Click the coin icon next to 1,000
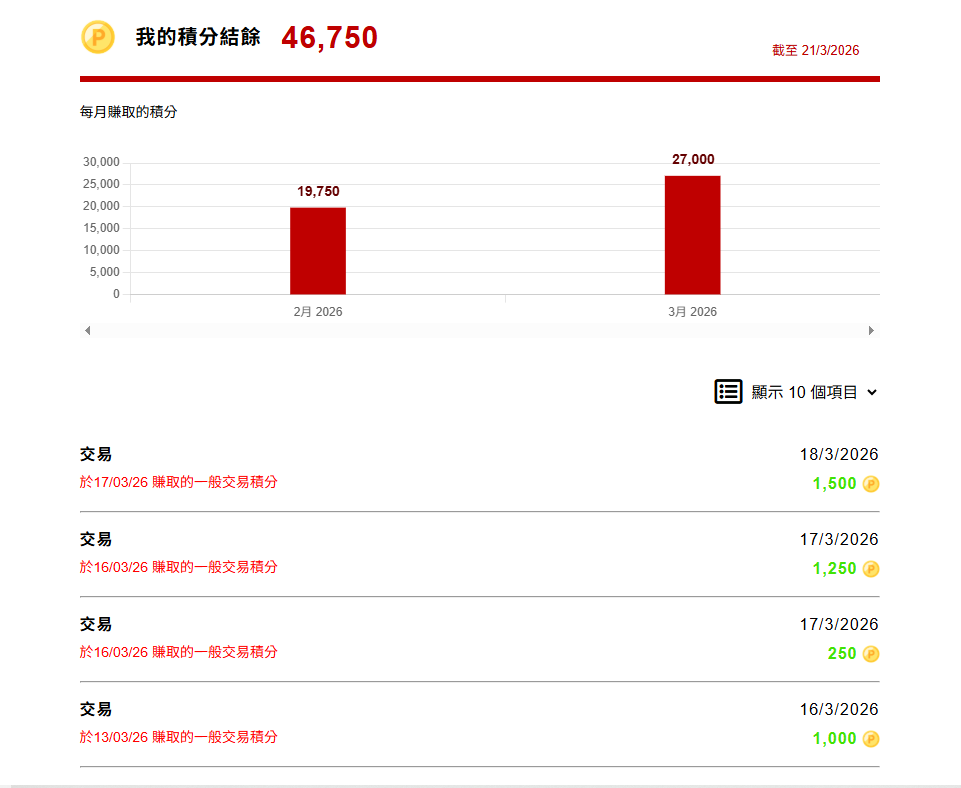The height and width of the screenshot is (788, 961). point(871,739)
